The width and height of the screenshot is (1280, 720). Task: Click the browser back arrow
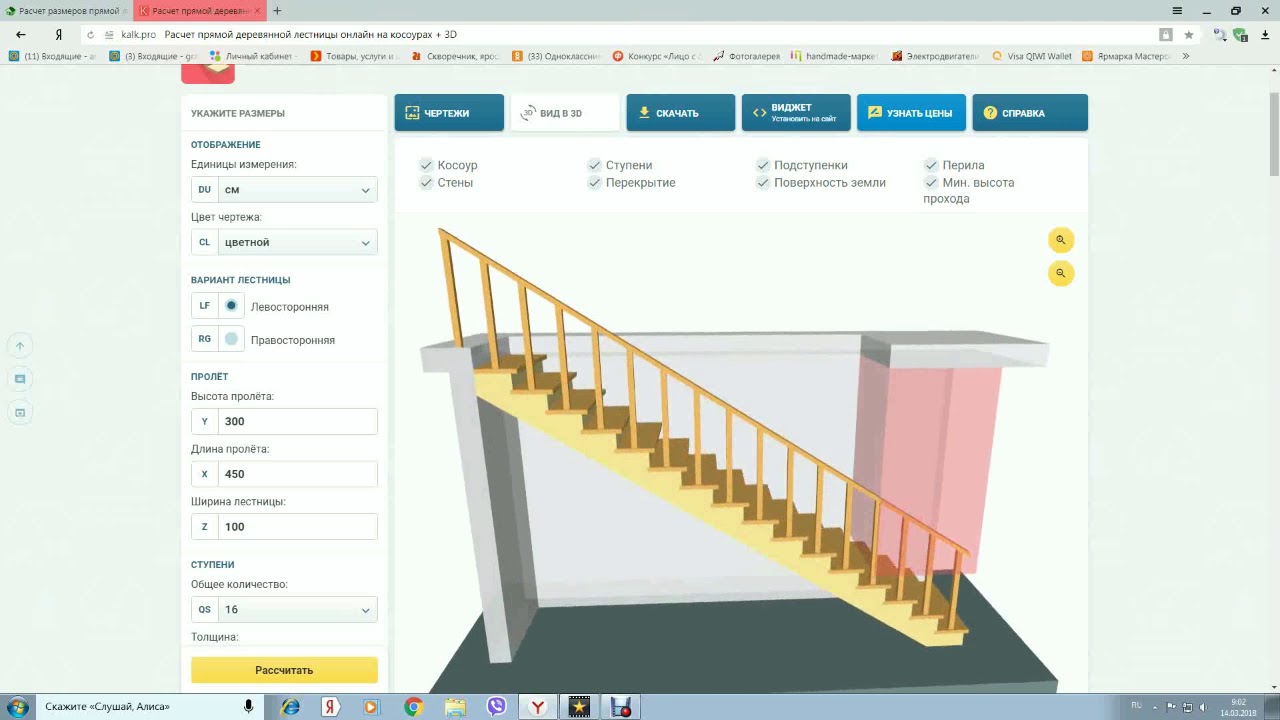[21, 35]
